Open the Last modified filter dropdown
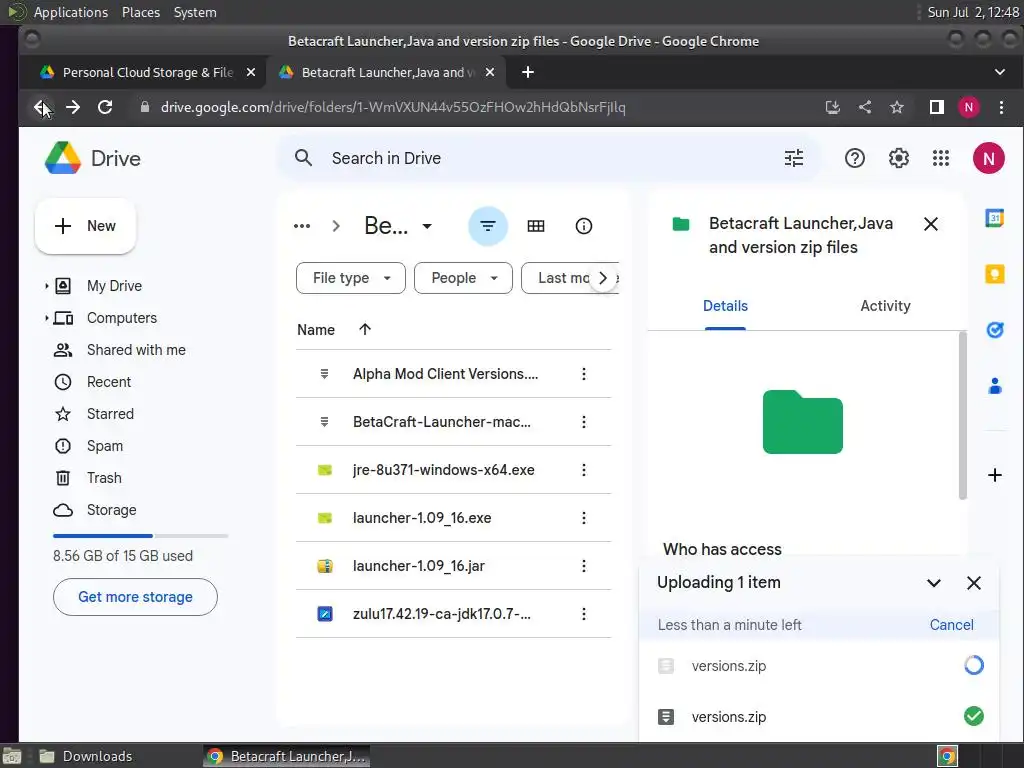The image size is (1024, 768). click(x=560, y=278)
